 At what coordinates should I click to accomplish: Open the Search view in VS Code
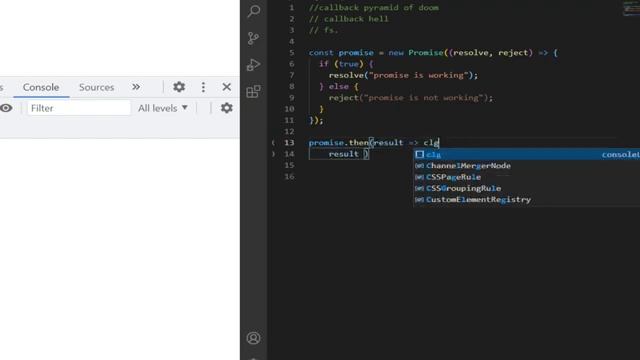tap(253, 11)
